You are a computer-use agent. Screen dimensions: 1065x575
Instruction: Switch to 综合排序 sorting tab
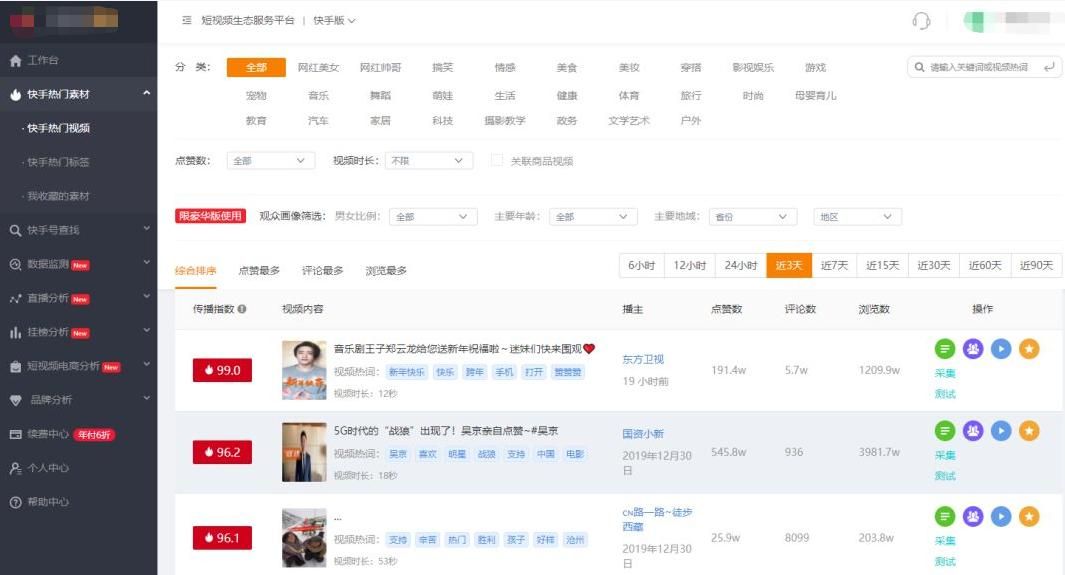point(196,270)
